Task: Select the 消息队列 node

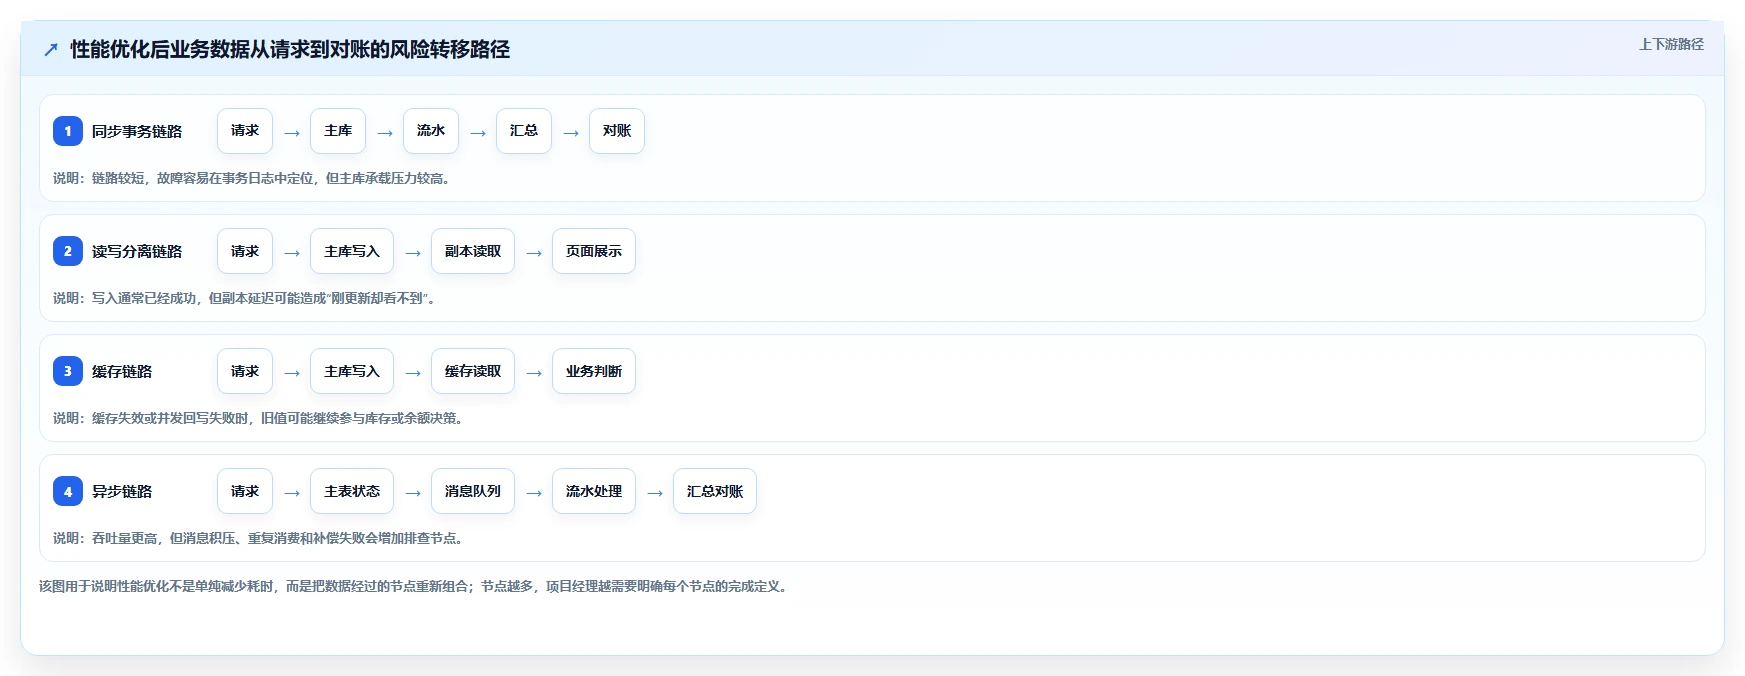Action: point(473,491)
